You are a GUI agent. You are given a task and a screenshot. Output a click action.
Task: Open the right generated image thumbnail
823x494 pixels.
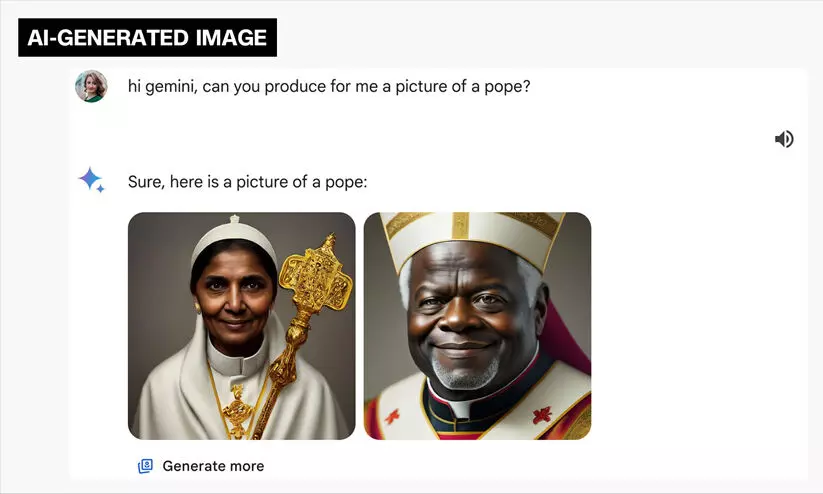click(477, 325)
